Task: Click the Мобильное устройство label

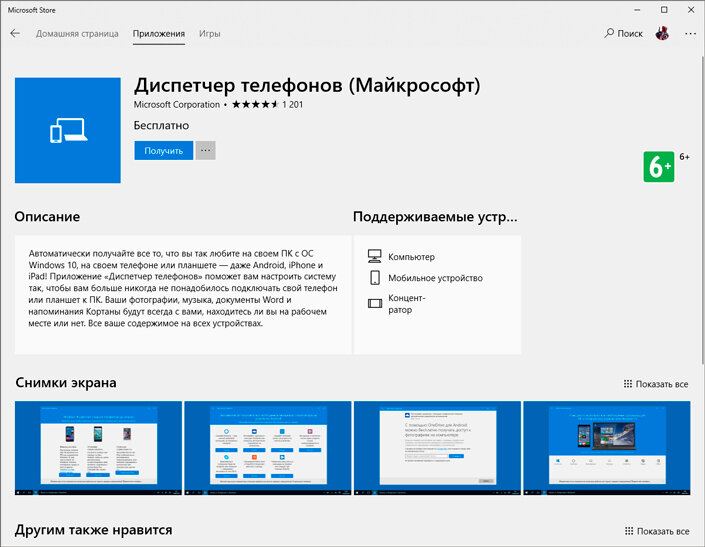Action: pyautogui.click(x=435, y=278)
